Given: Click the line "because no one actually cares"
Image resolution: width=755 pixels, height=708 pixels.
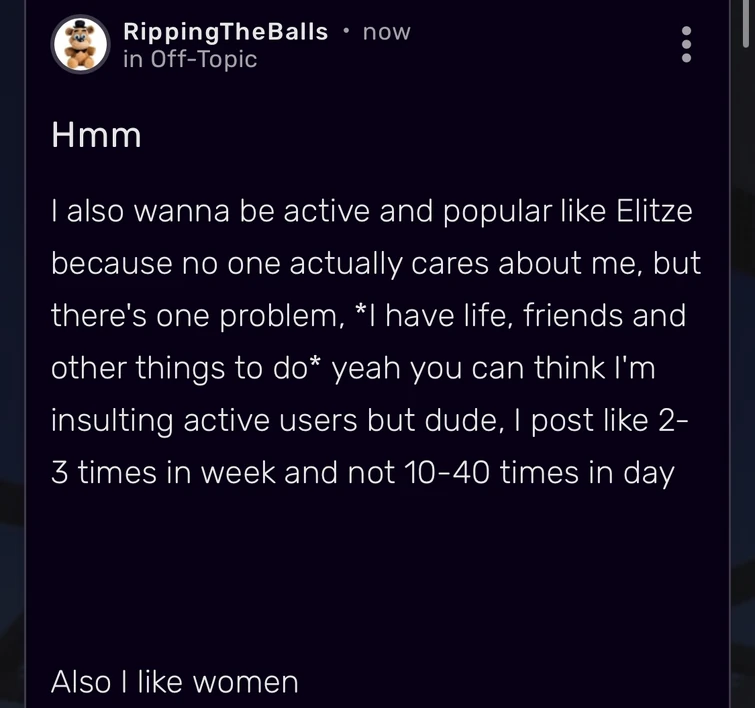Looking at the screenshot, I should coord(375,263).
